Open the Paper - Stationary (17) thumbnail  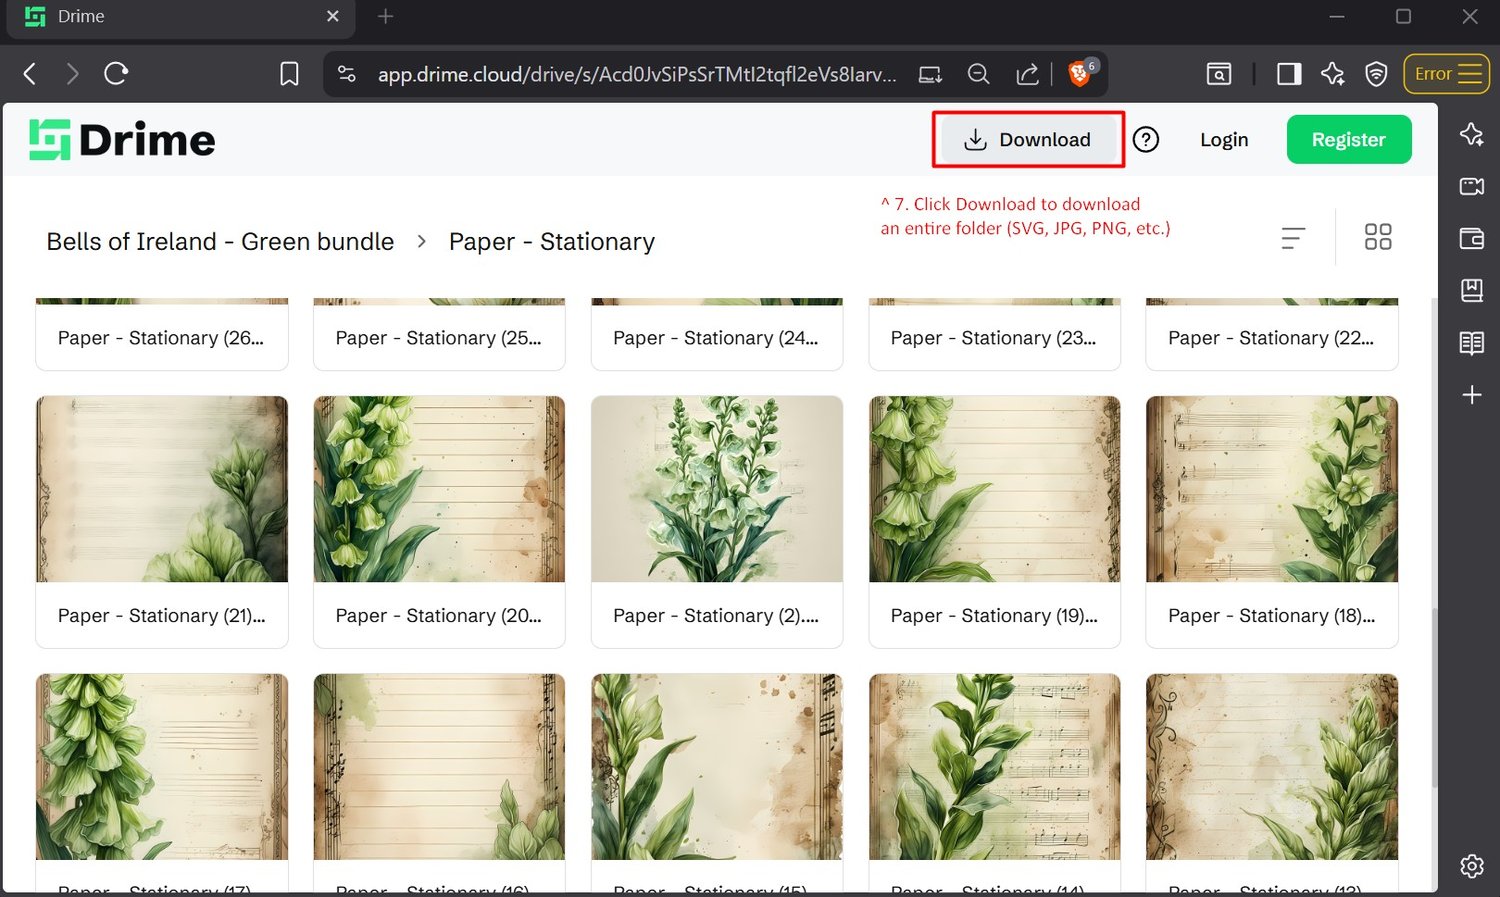[162, 767]
